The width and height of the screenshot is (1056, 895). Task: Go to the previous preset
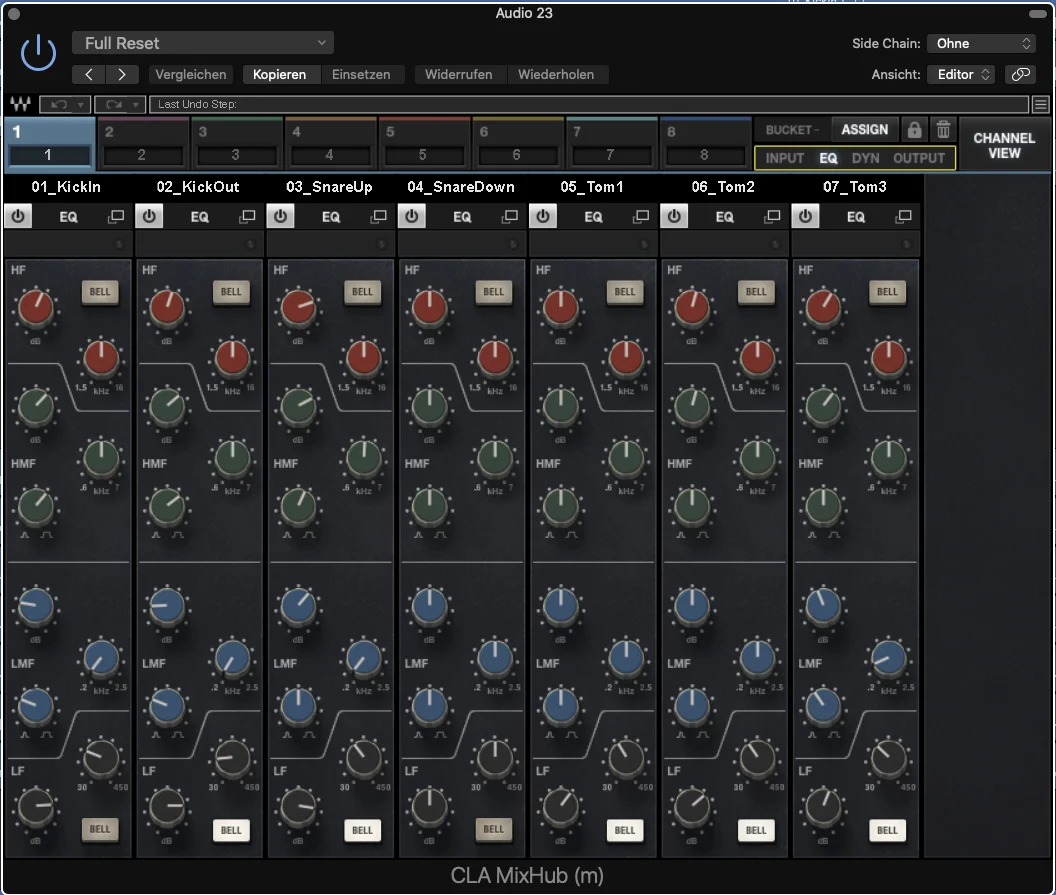point(89,74)
